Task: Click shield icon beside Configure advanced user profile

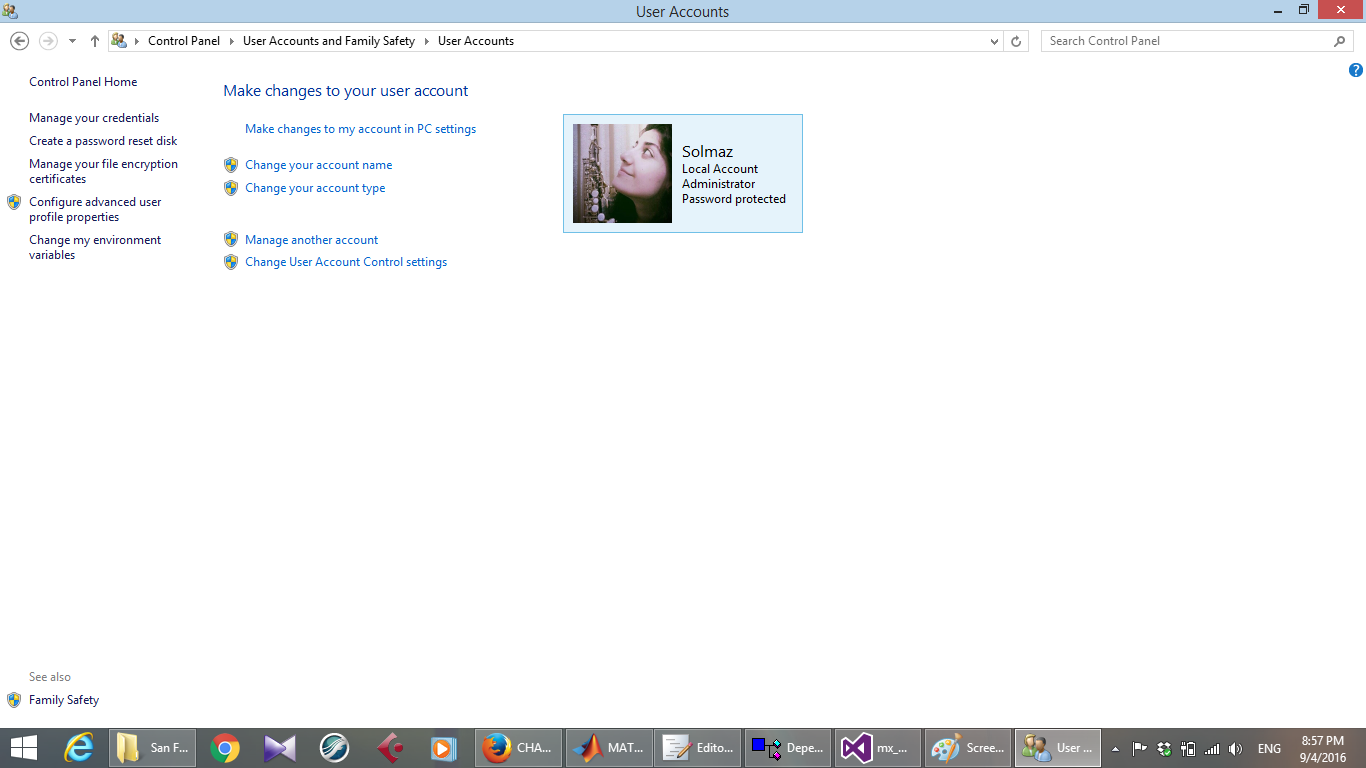Action: pos(14,202)
